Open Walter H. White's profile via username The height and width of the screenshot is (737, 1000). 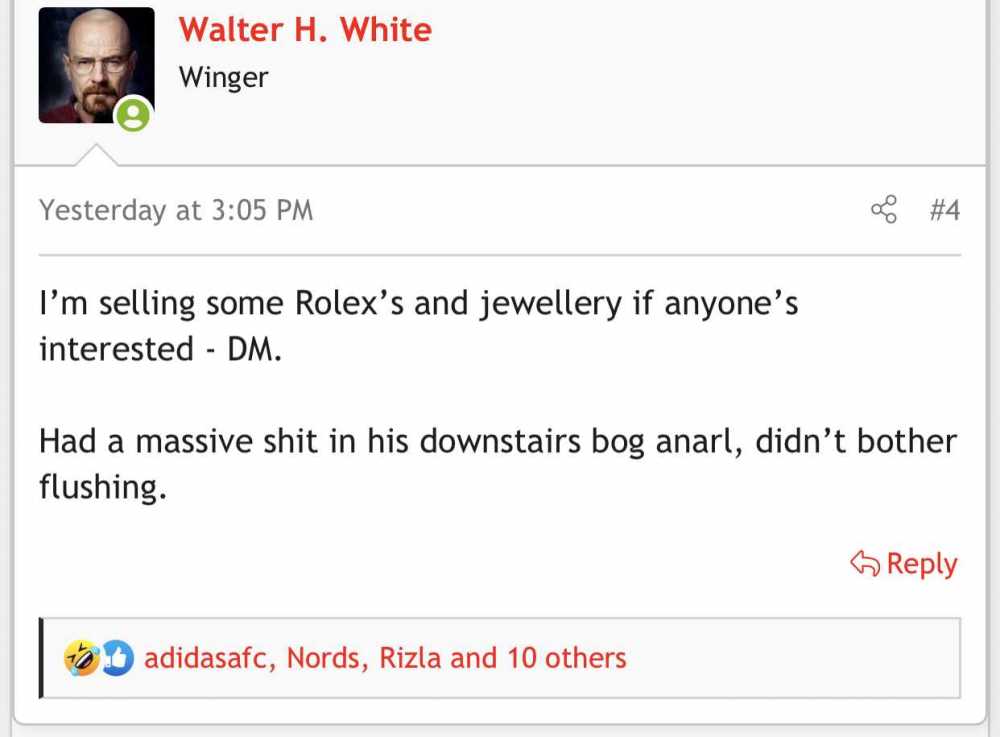click(305, 29)
